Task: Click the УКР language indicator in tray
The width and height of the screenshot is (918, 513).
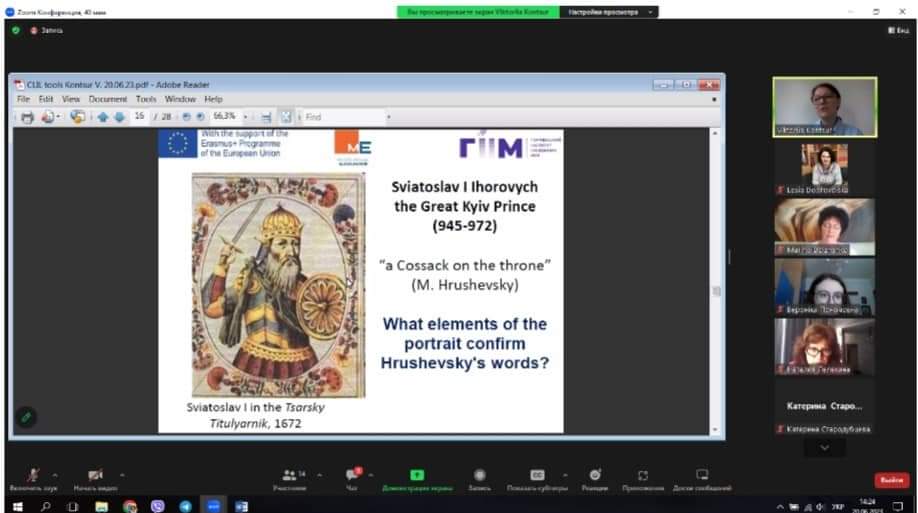Action: (838, 507)
